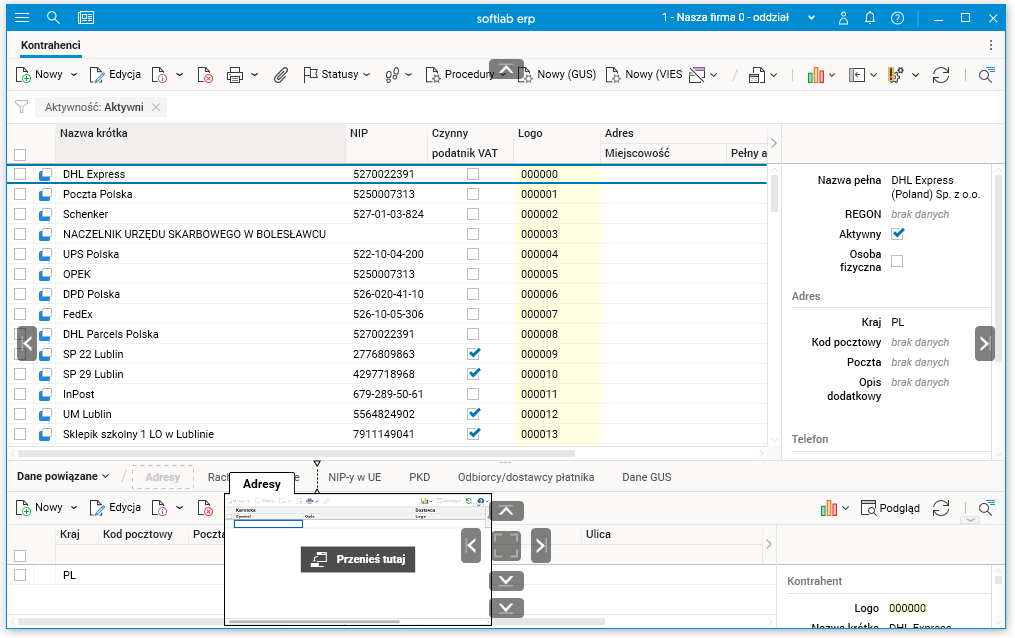Tick the row checkbox for Poczta Polska
Viewport: 1015px width, 638px height.
(x=20, y=194)
